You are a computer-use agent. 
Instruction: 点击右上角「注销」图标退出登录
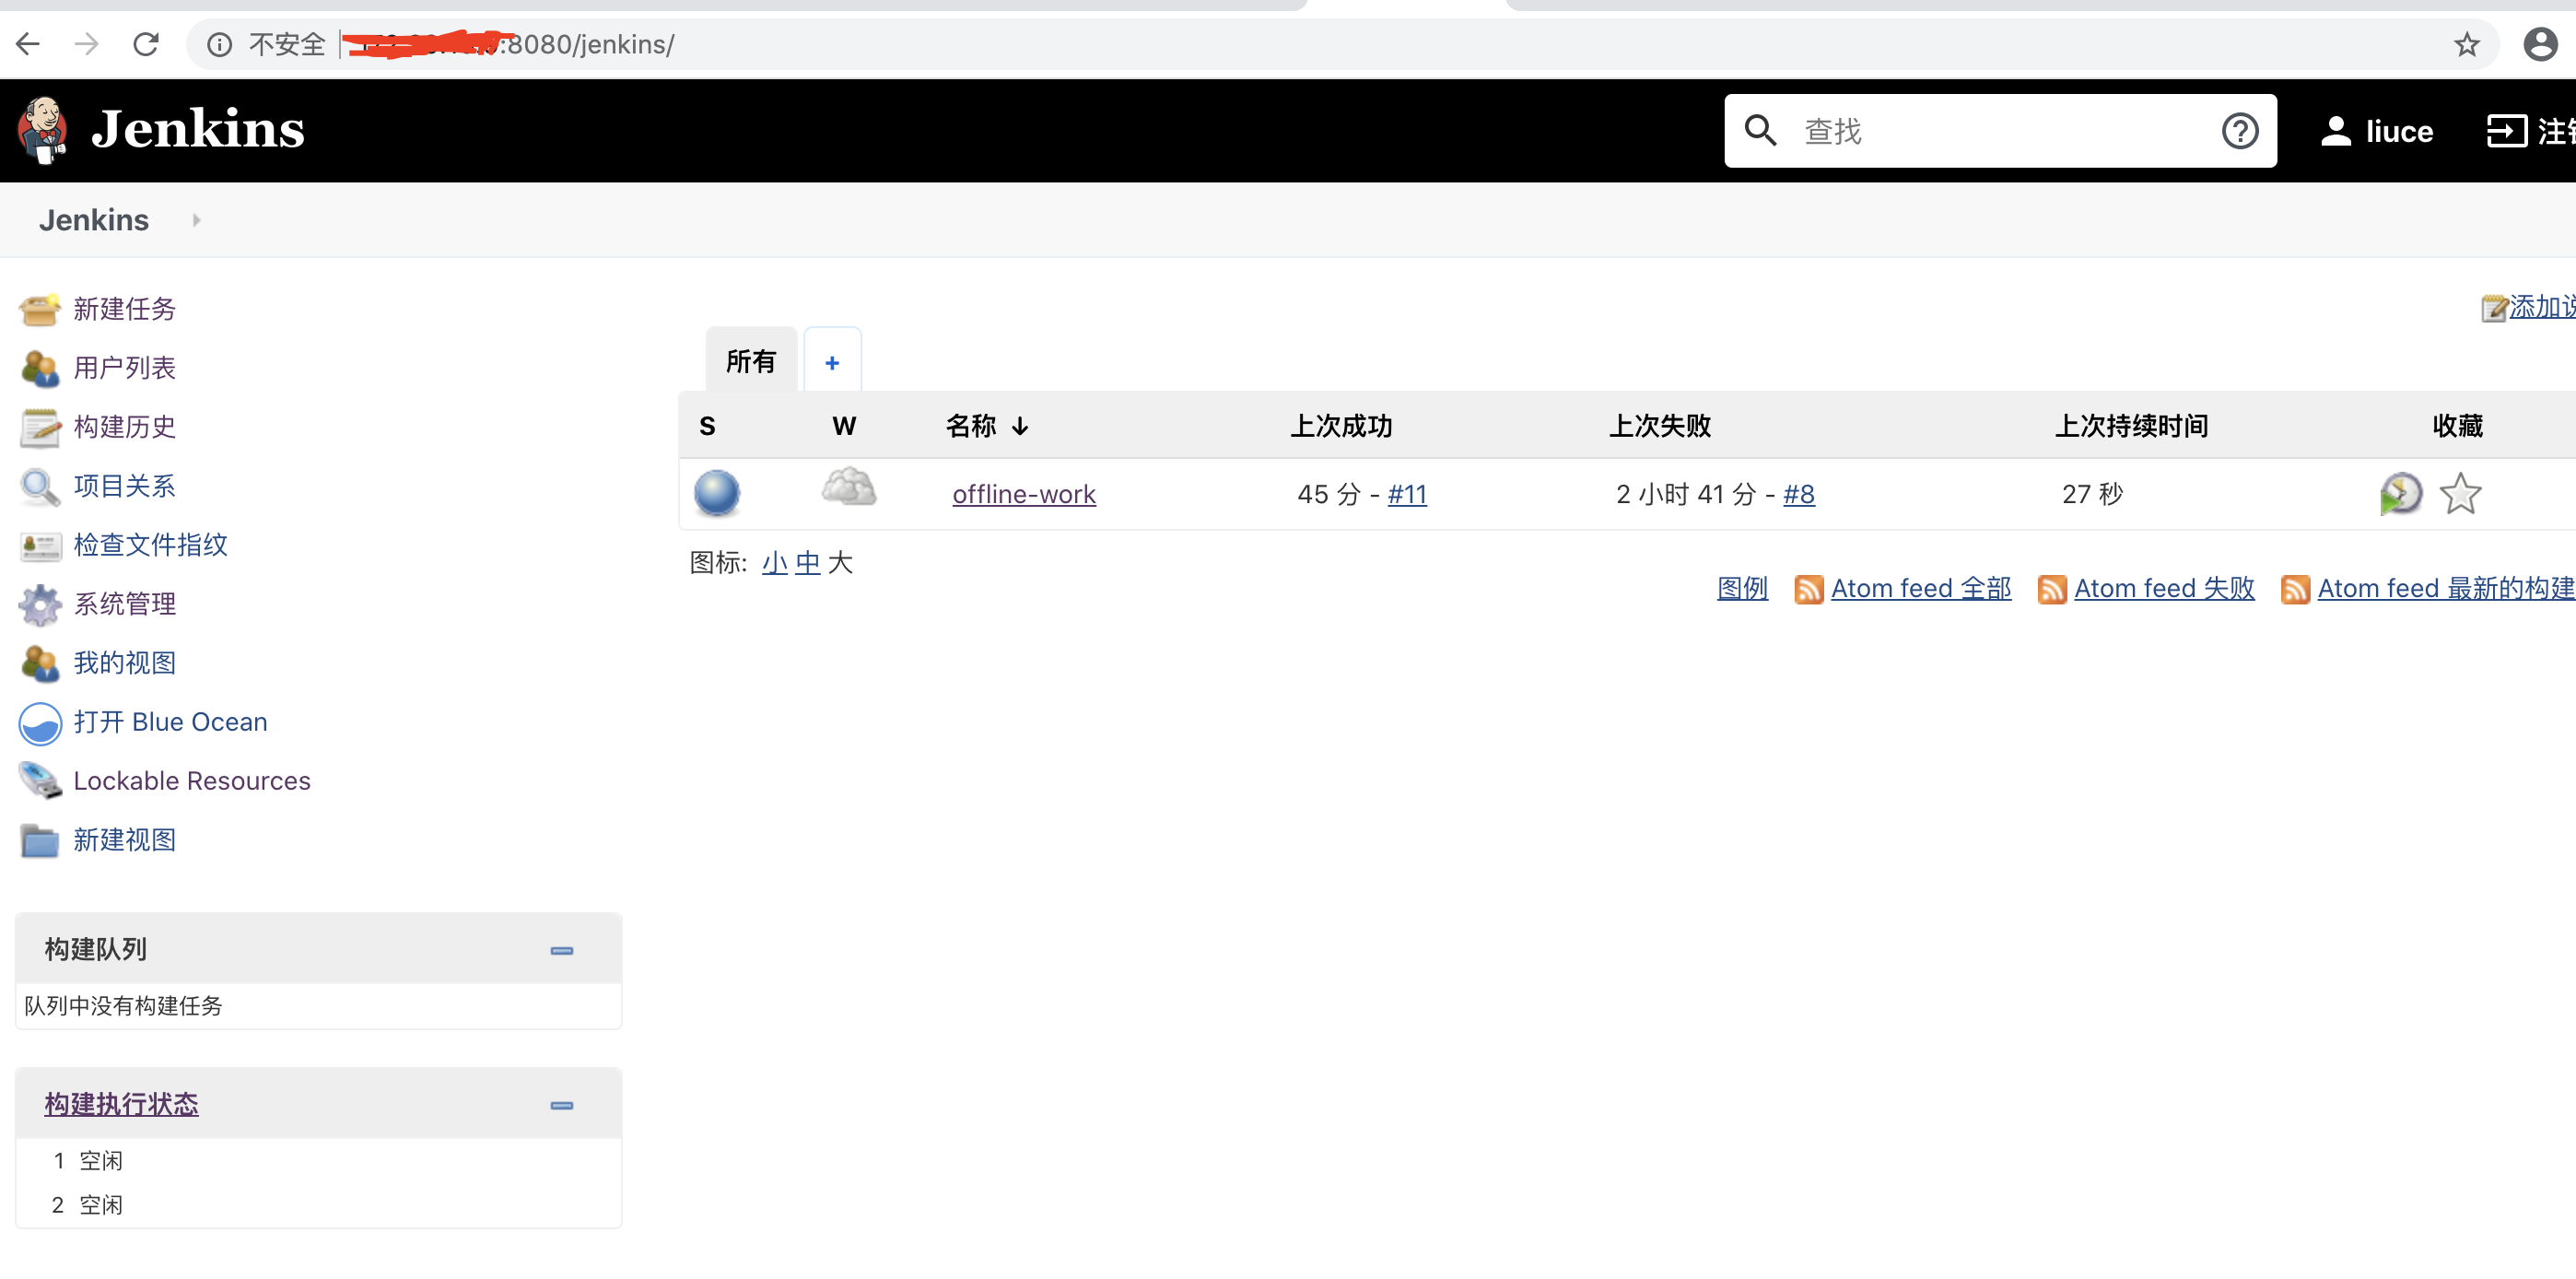2508,130
